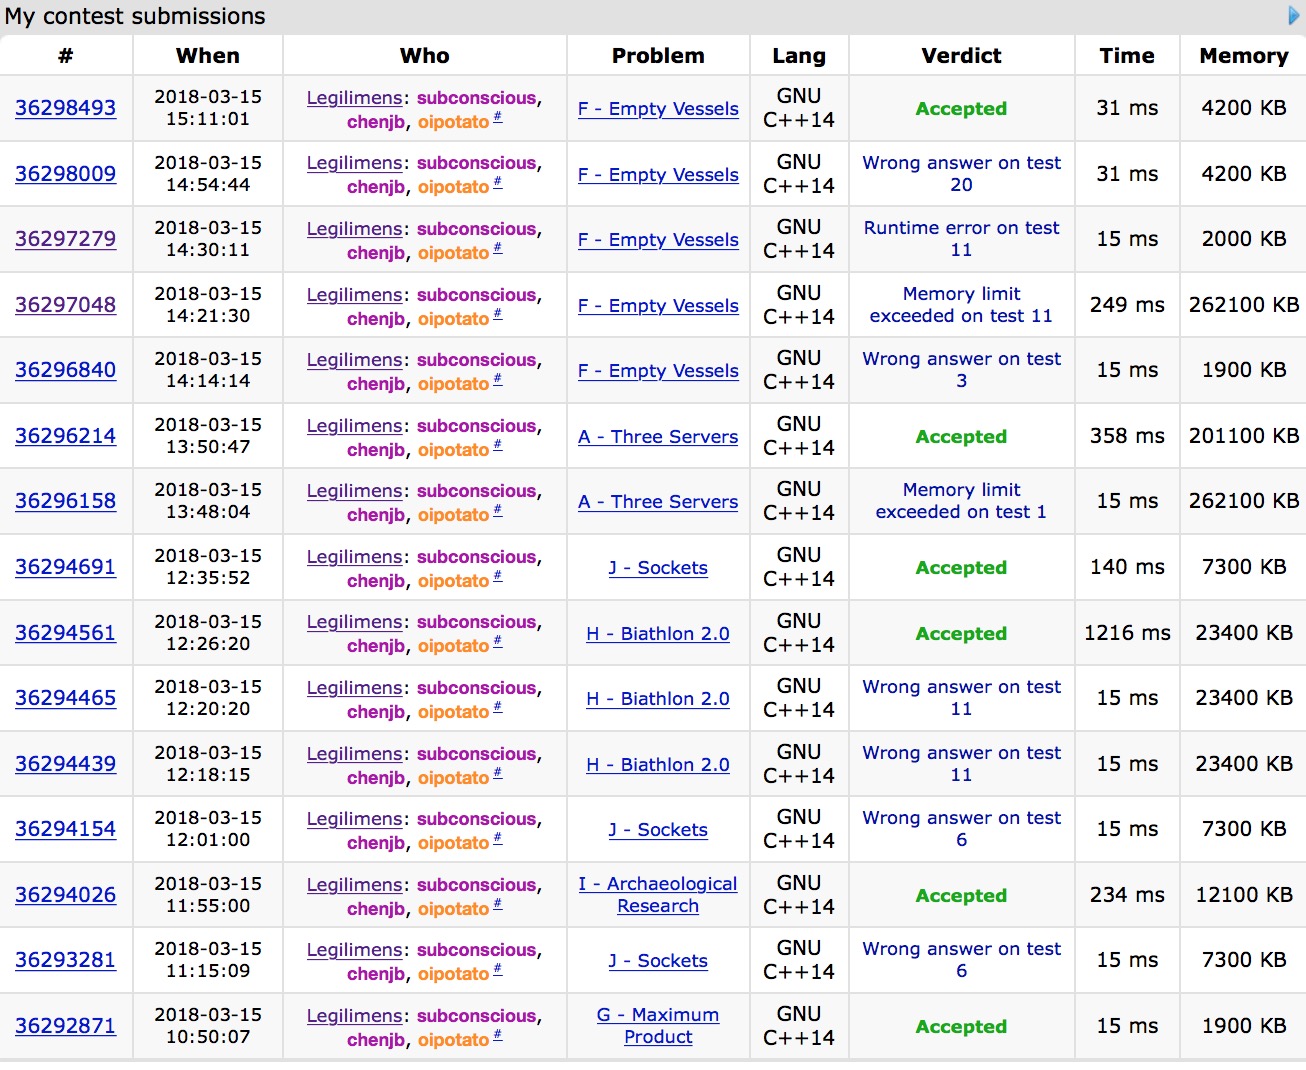This screenshot has width=1306, height=1070.
Task: Open submission 36296214
Action: 65,436
